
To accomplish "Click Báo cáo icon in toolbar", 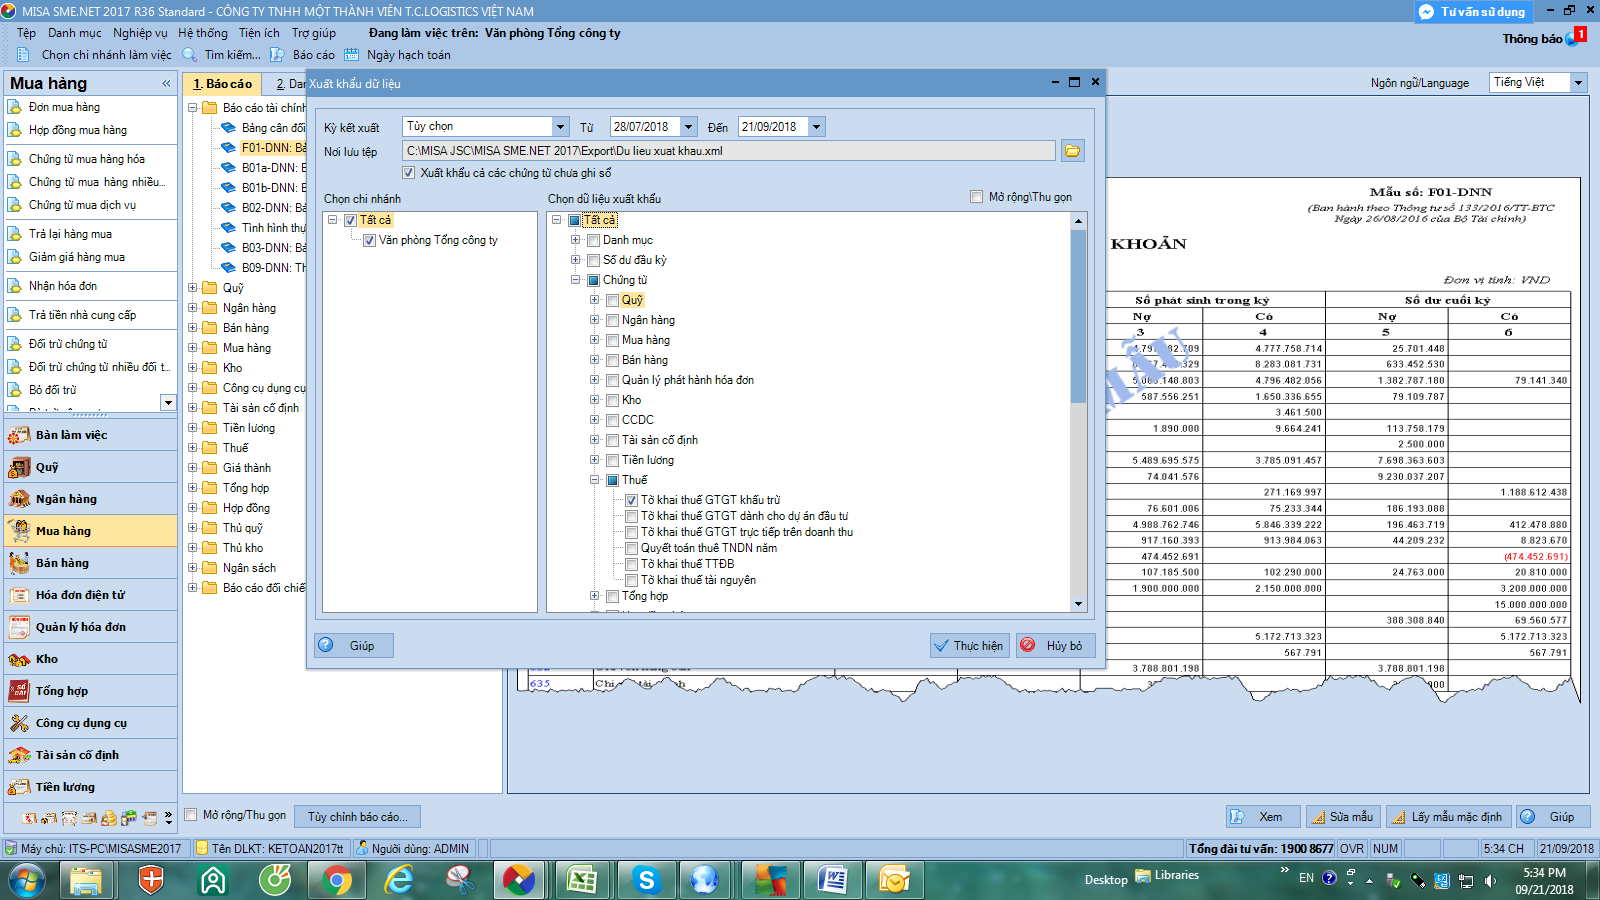I will click(x=277, y=55).
